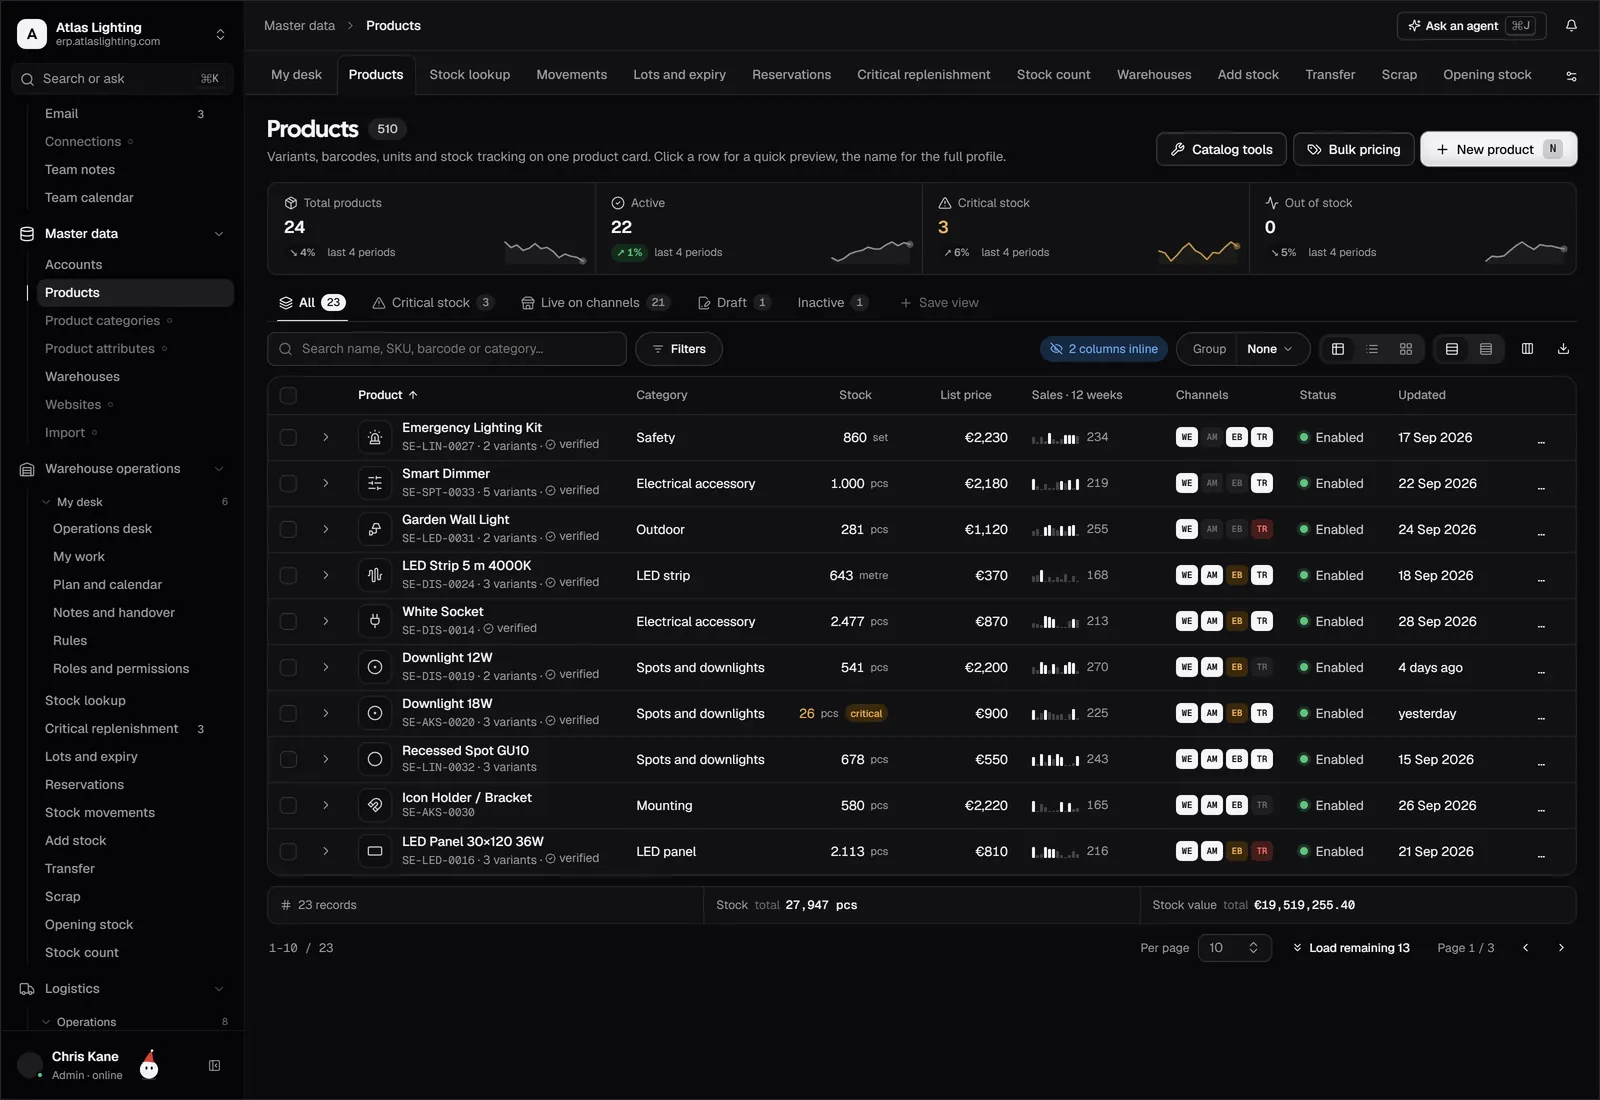Collapse the sidebar panel icon near Chris Kane
1600x1100 pixels.
coord(214,1066)
